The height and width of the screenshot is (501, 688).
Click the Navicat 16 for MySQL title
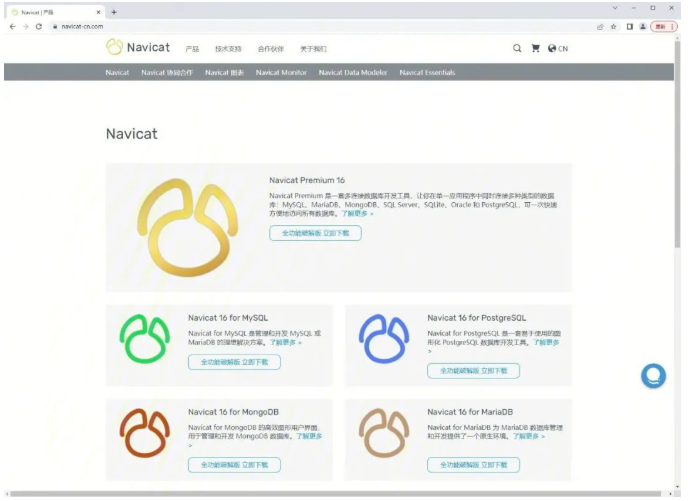point(228,318)
